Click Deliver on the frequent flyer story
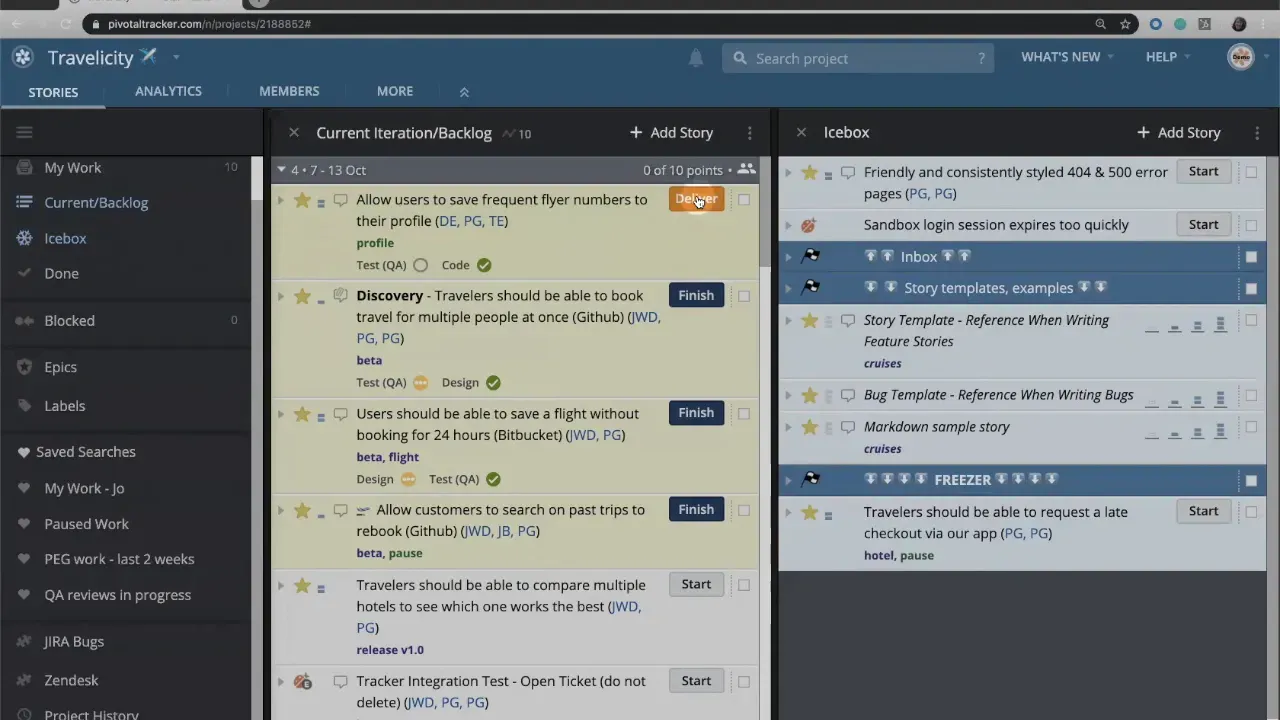Viewport: 1280px width, 720px height. 696,199
